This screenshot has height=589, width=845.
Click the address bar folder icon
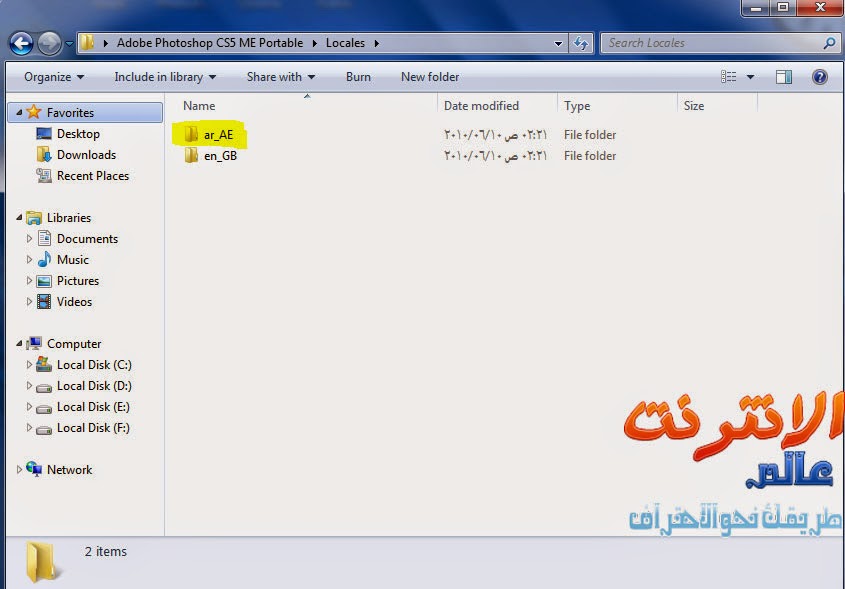tap(87, 43)
